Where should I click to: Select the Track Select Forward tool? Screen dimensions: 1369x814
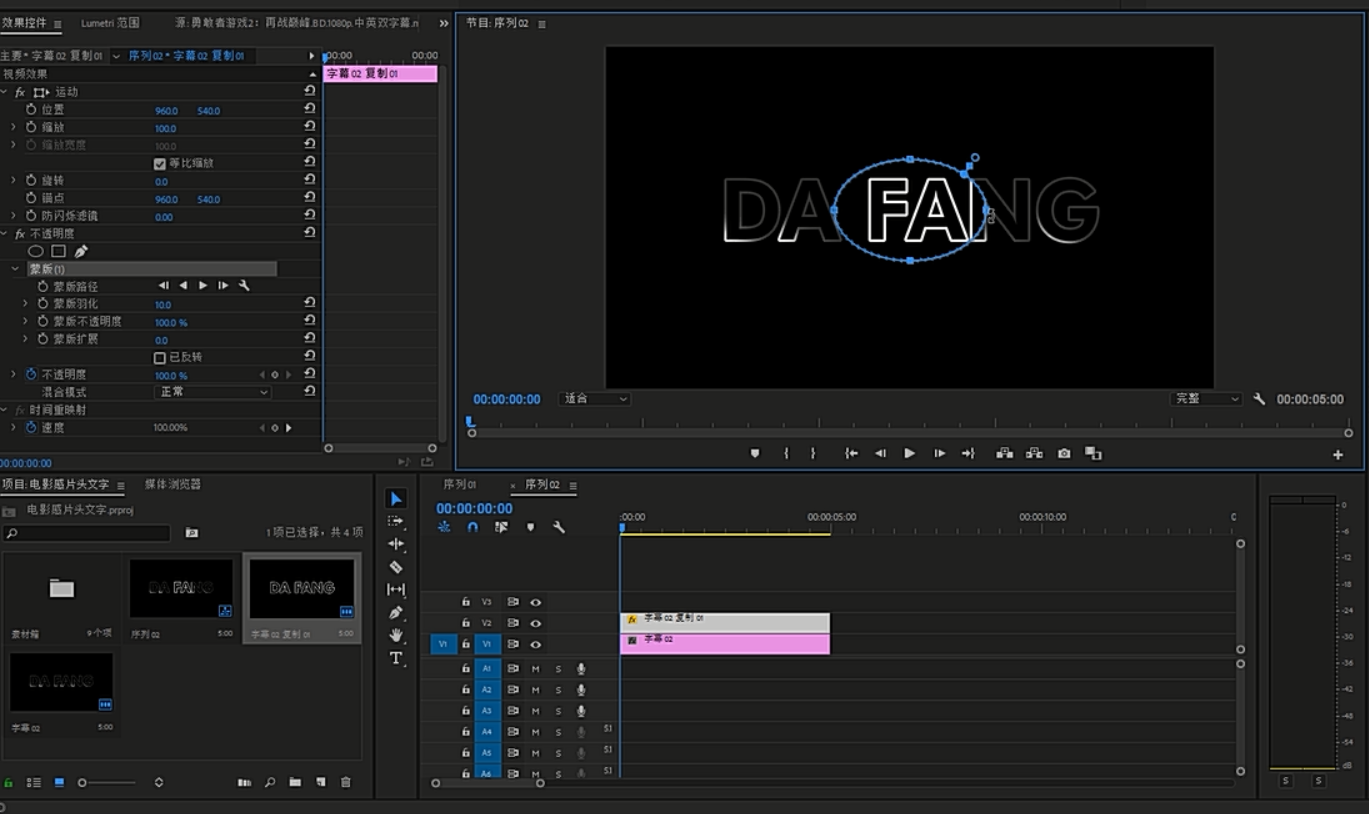396,521
